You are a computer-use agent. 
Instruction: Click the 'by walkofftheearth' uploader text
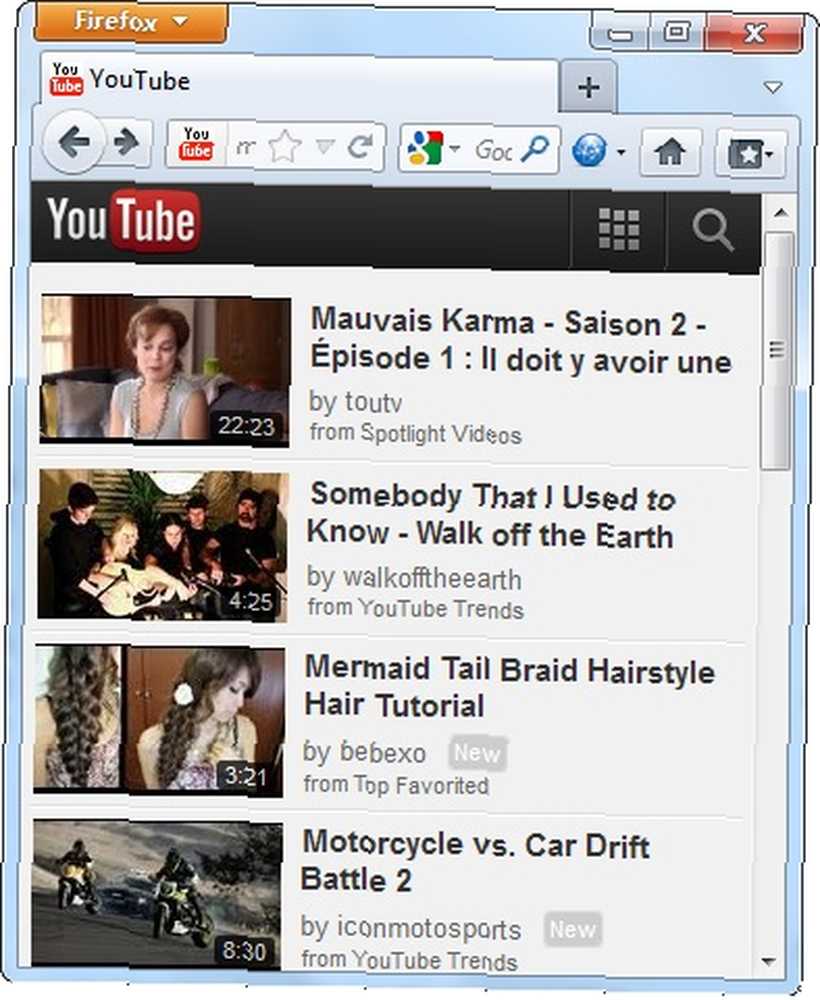[414, 578]
